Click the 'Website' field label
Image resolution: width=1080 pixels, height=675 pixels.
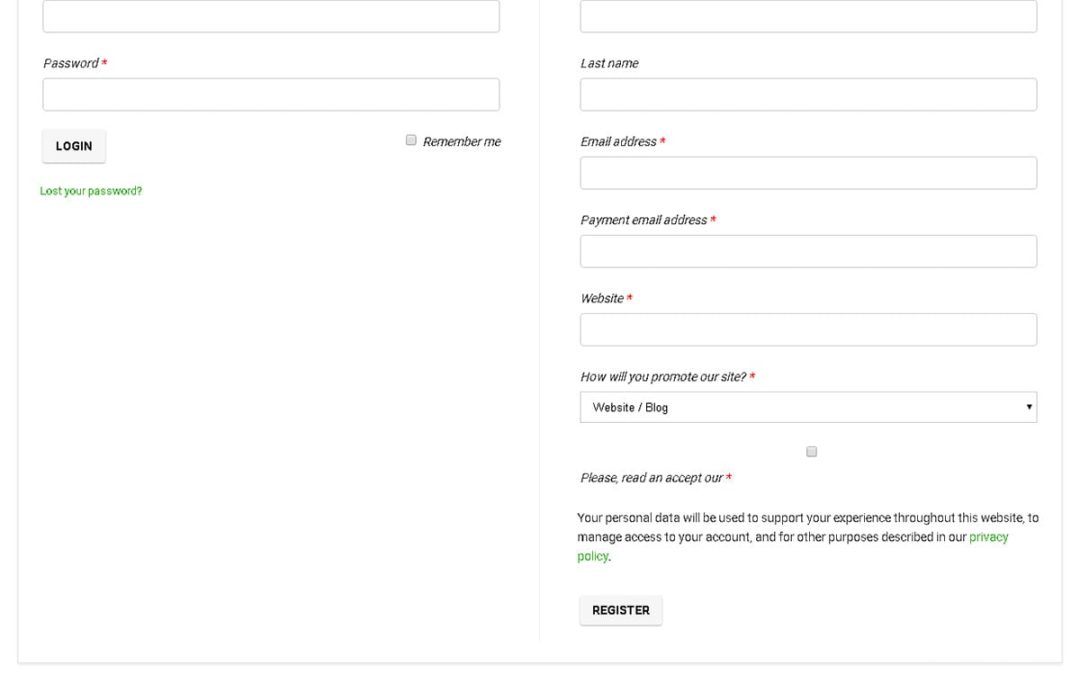tap(602, 299)
